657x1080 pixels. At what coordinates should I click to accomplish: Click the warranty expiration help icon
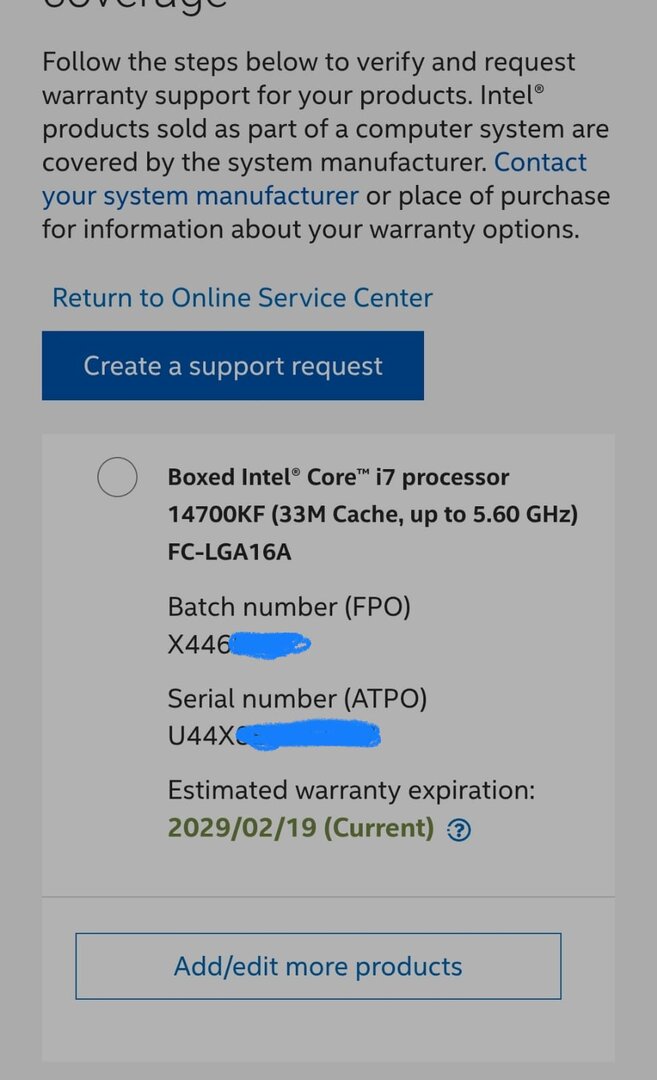459,830
